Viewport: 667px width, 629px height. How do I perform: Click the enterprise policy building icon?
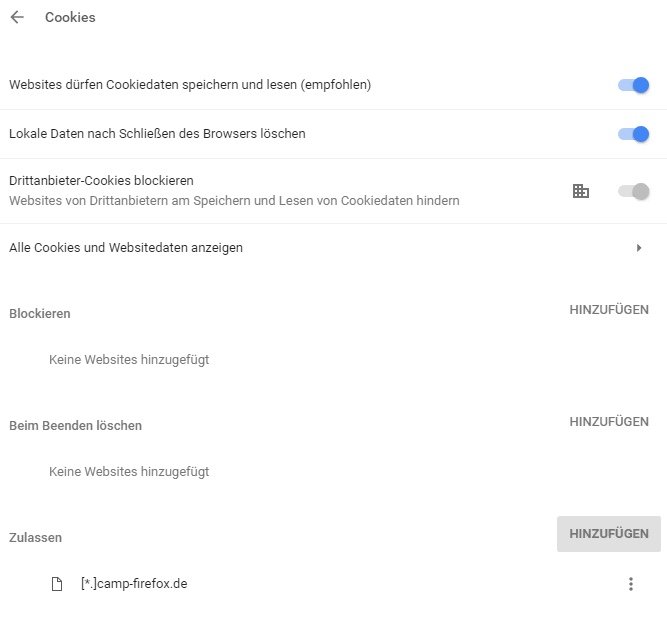(580, 191)
